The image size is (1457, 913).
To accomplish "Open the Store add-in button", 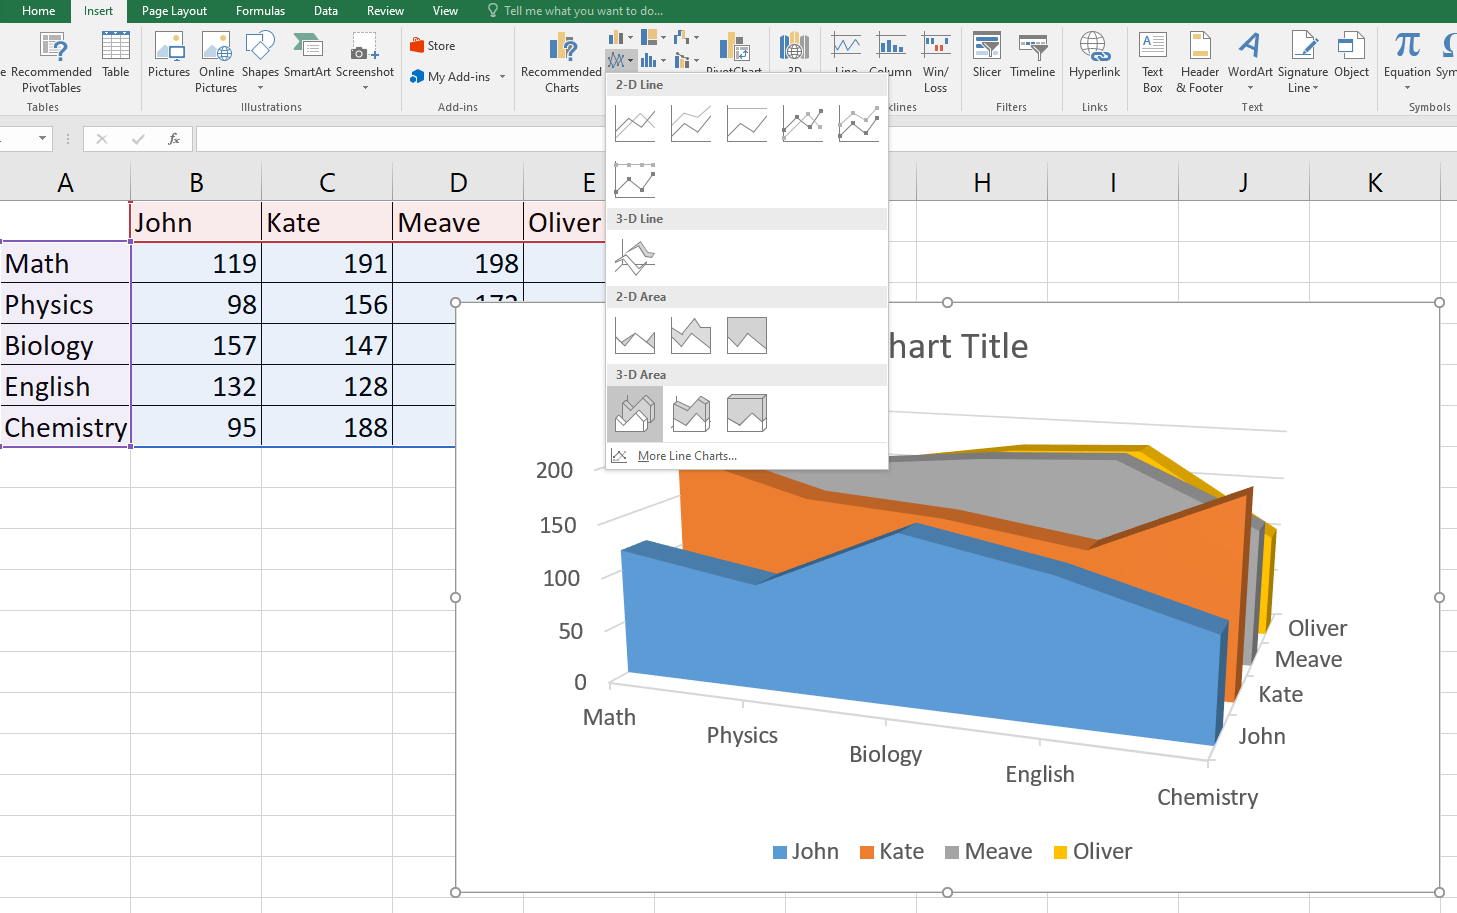I will (433, 46).
